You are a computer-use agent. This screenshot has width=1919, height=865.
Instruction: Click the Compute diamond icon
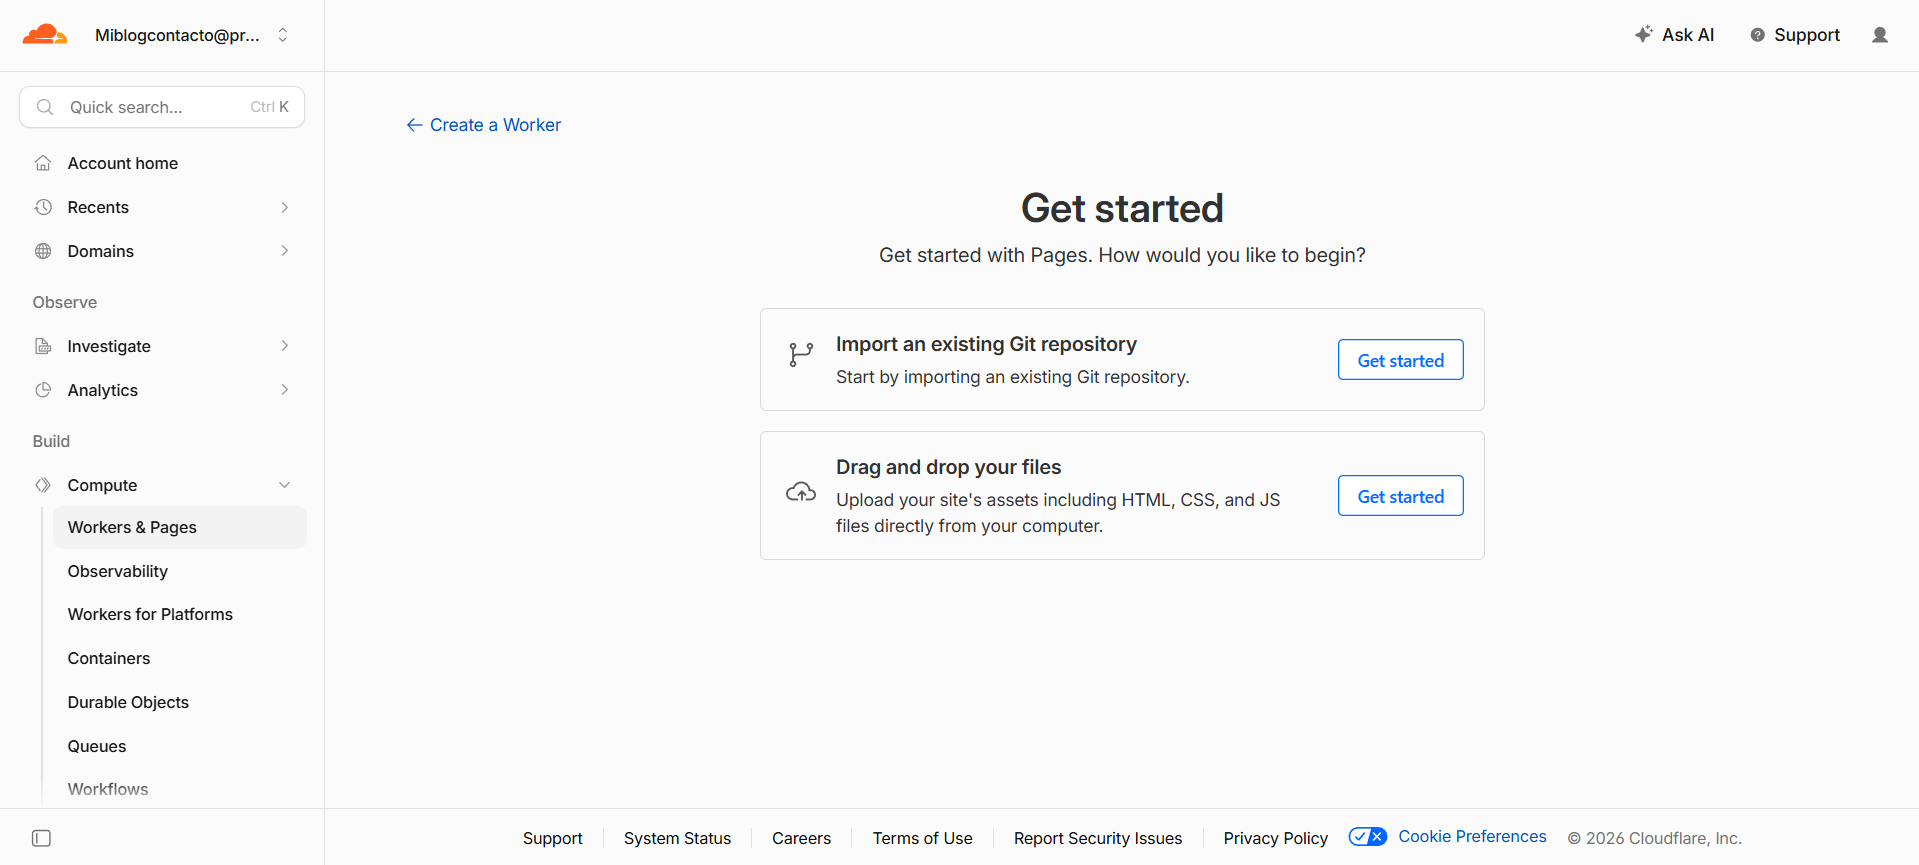(x=43, y=485)
